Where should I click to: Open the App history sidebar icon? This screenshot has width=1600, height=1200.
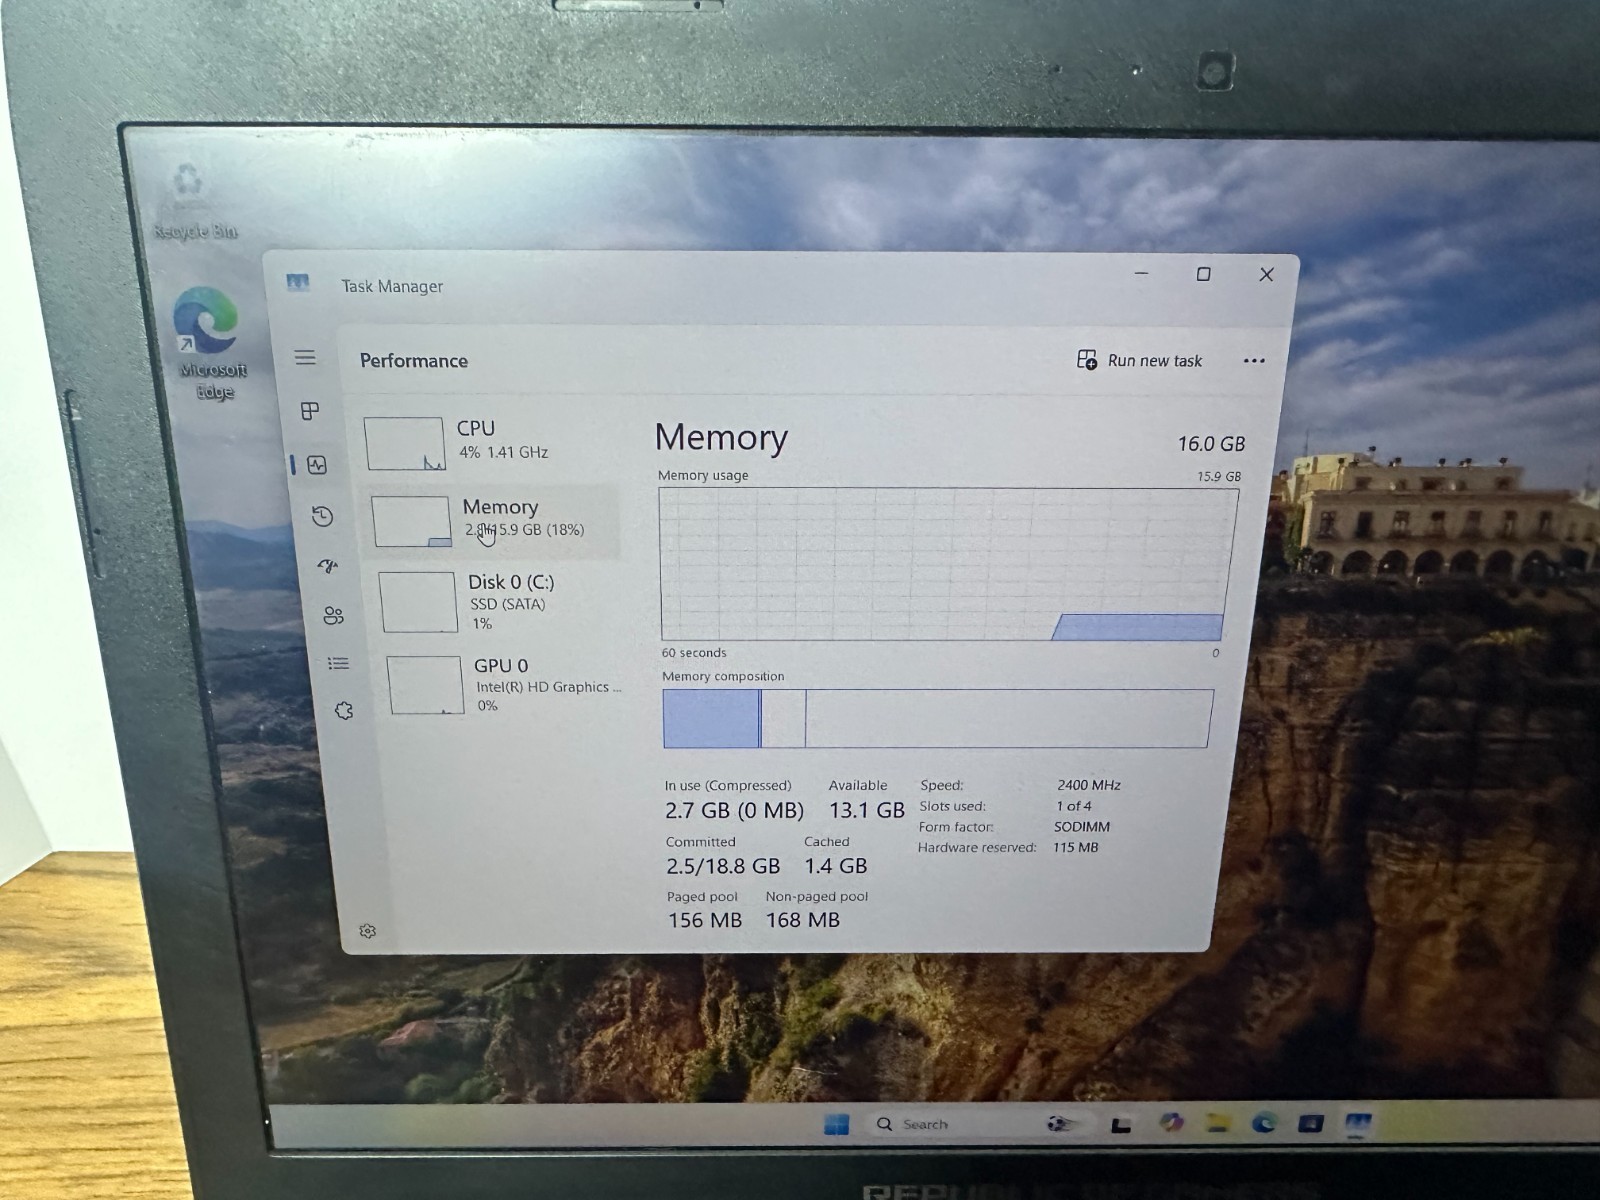click(322, 517)
